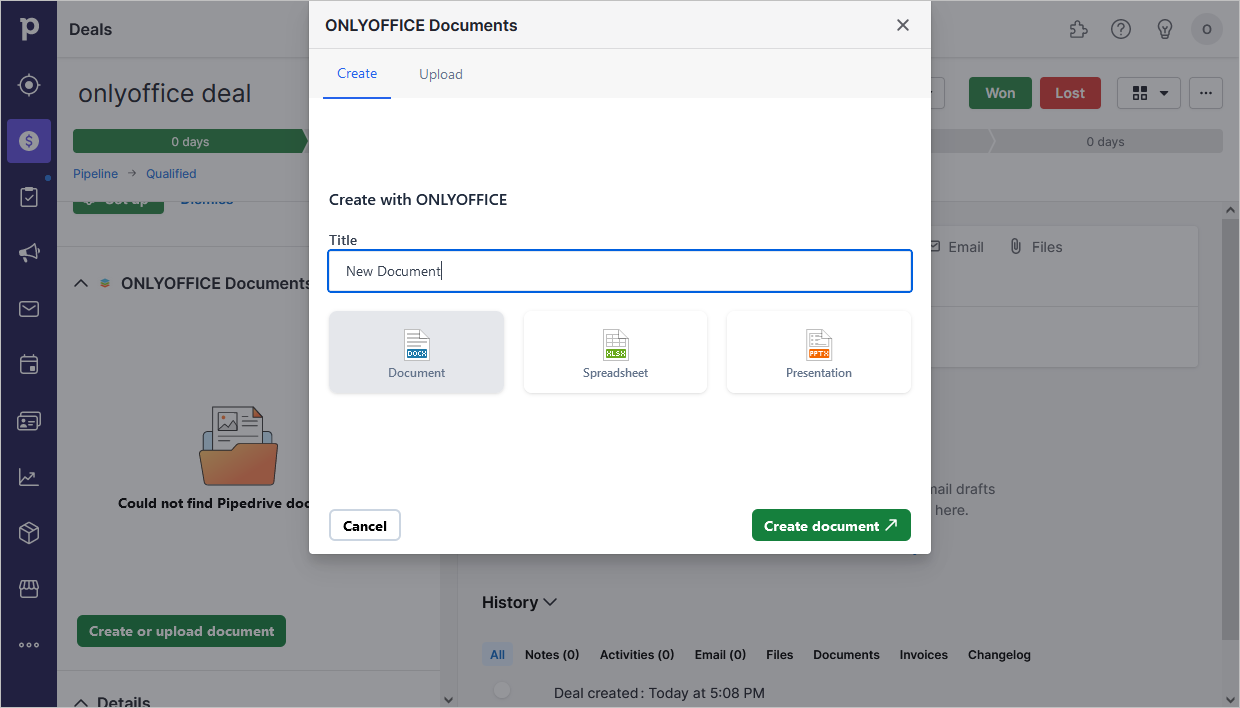Open the Deals section from the sidebar
1240x708 pixels.
click(x=29, y=141)
